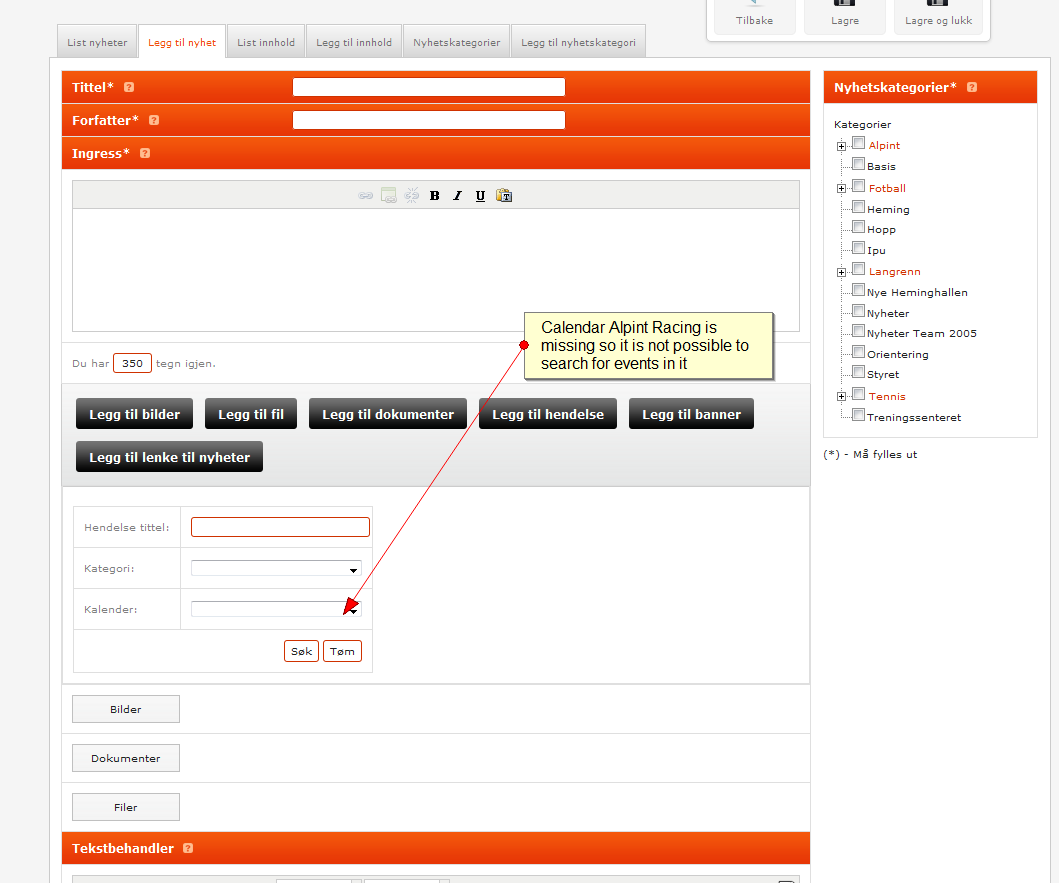The height and width of the screenshot is (883, 1059).
Task: Open the Nyhetskategorier tab
Action: pos(457,42)
